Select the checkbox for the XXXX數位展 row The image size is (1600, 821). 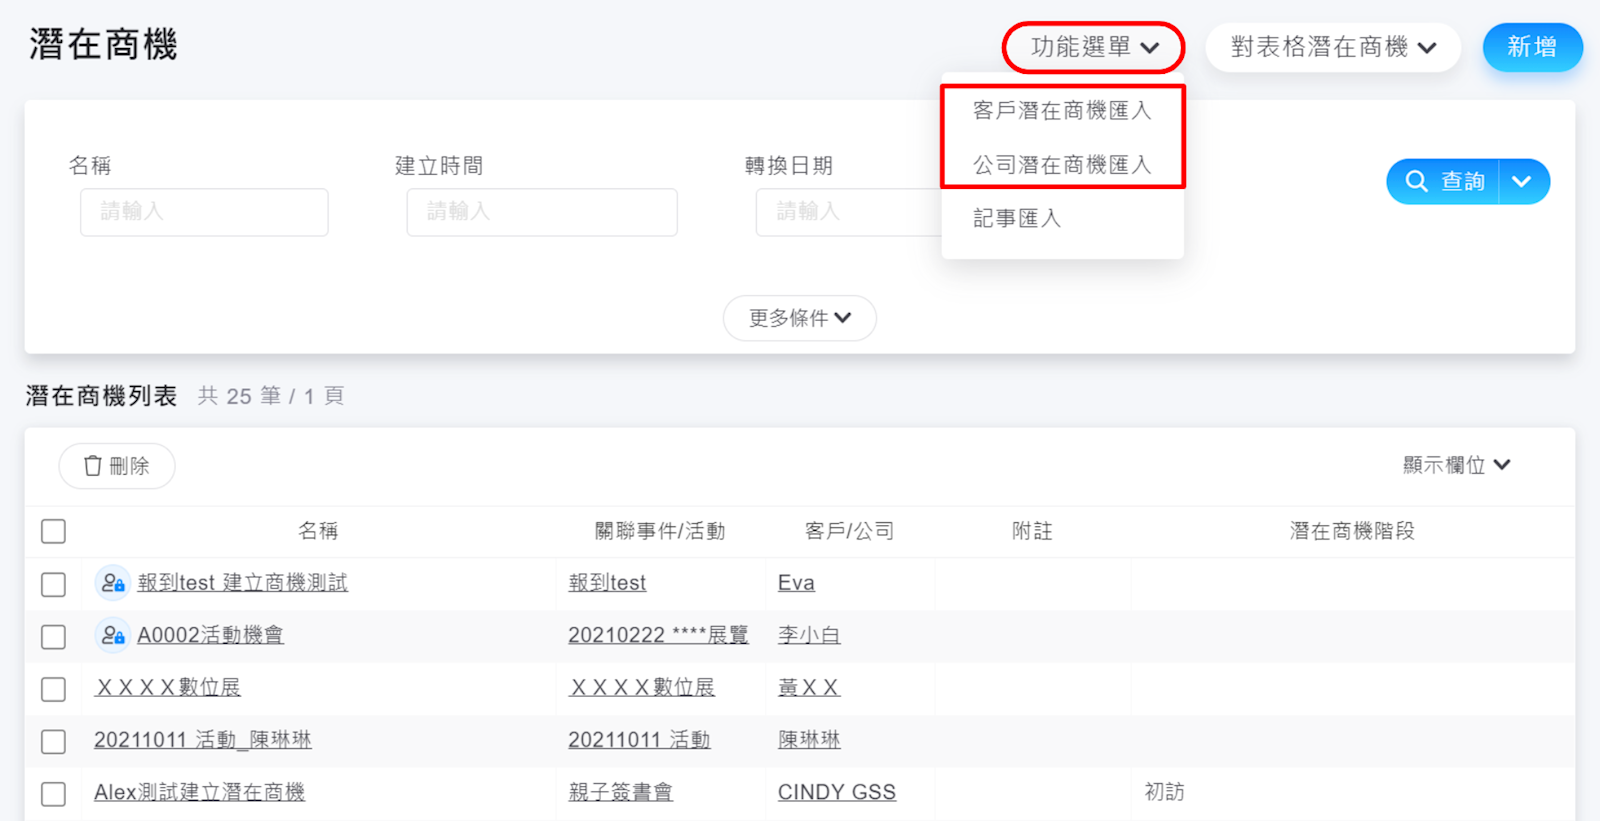(54, 689)
